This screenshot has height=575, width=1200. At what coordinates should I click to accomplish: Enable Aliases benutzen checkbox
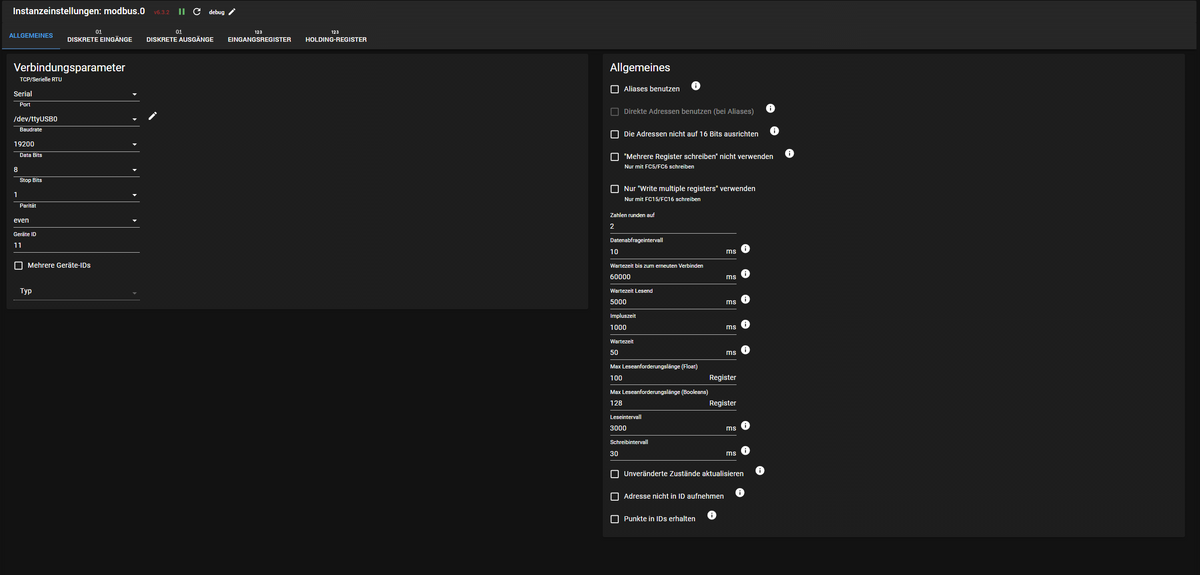pos(615,89)
